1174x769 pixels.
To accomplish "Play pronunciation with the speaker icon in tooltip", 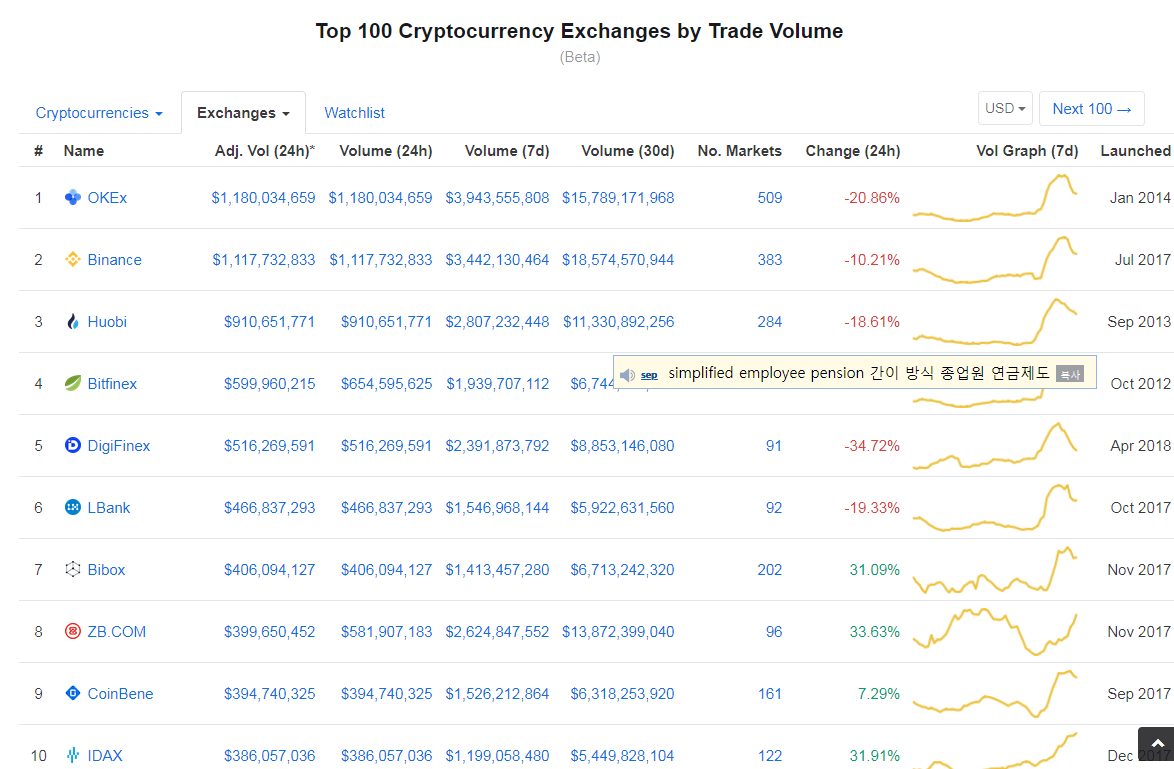I will [627, 374].
